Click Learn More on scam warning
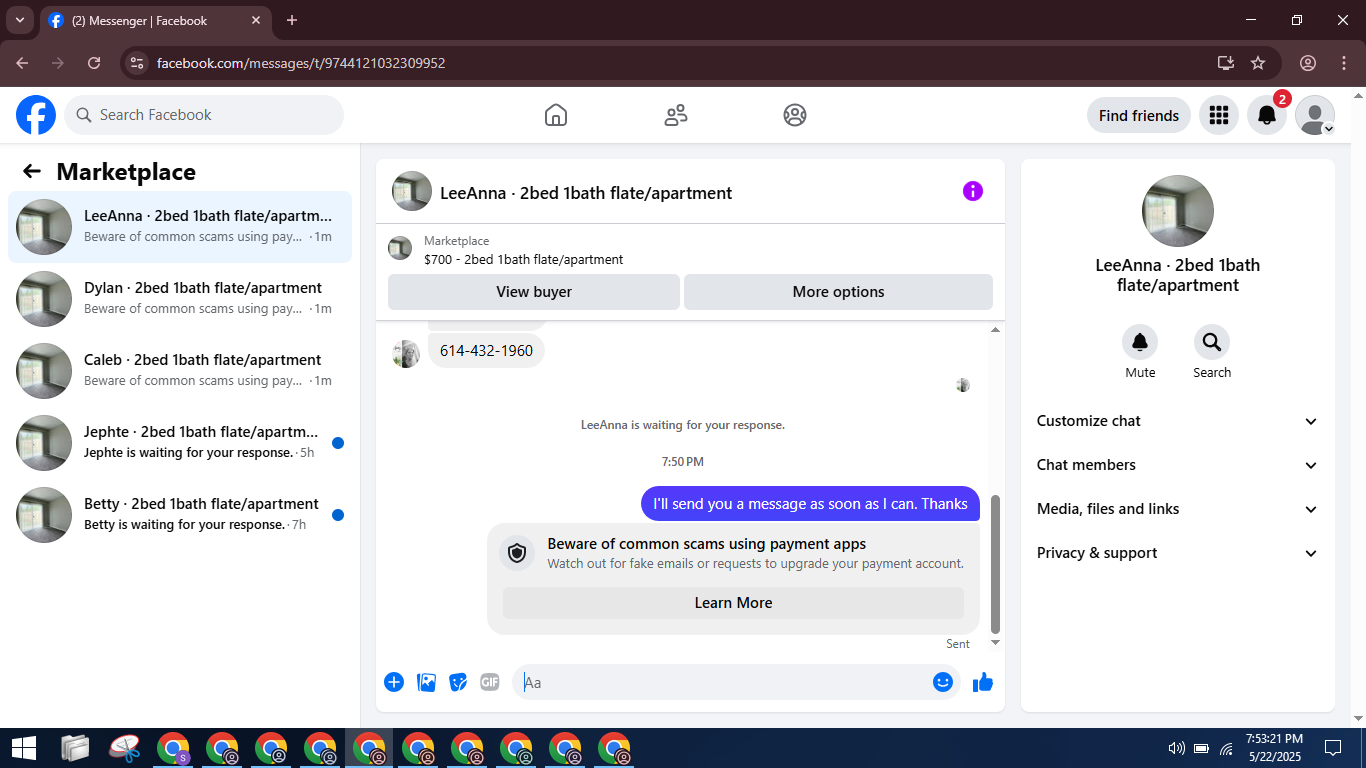 (x=733, y=603)
